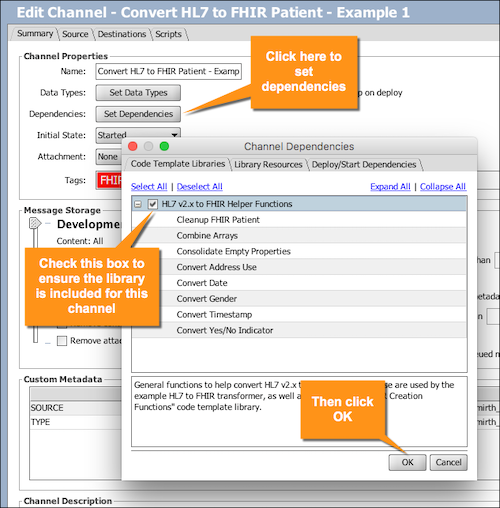Open the Initial State dropdown
Image resolution: width=500 pixels, height=508 pixels.
[138, 135]
